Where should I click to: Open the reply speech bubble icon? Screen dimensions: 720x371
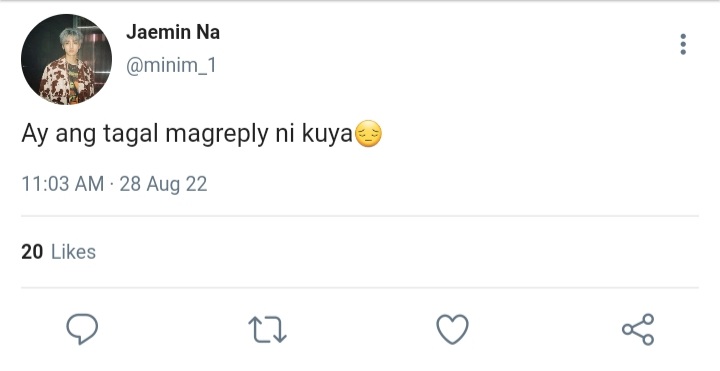point(82,329)
